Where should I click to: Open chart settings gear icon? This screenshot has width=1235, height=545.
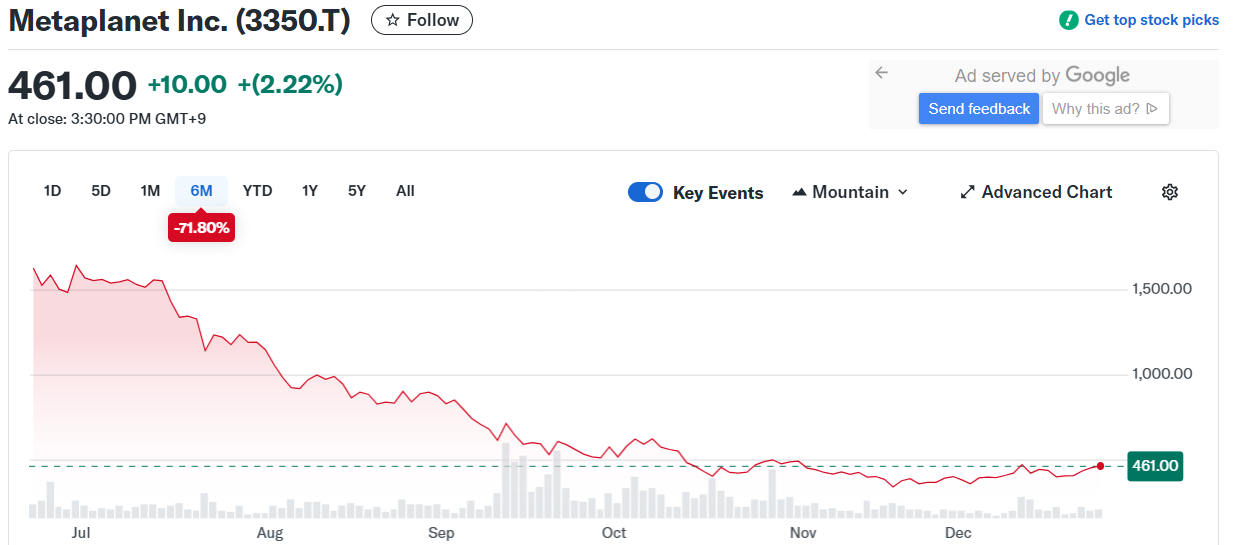[1170, 192]
